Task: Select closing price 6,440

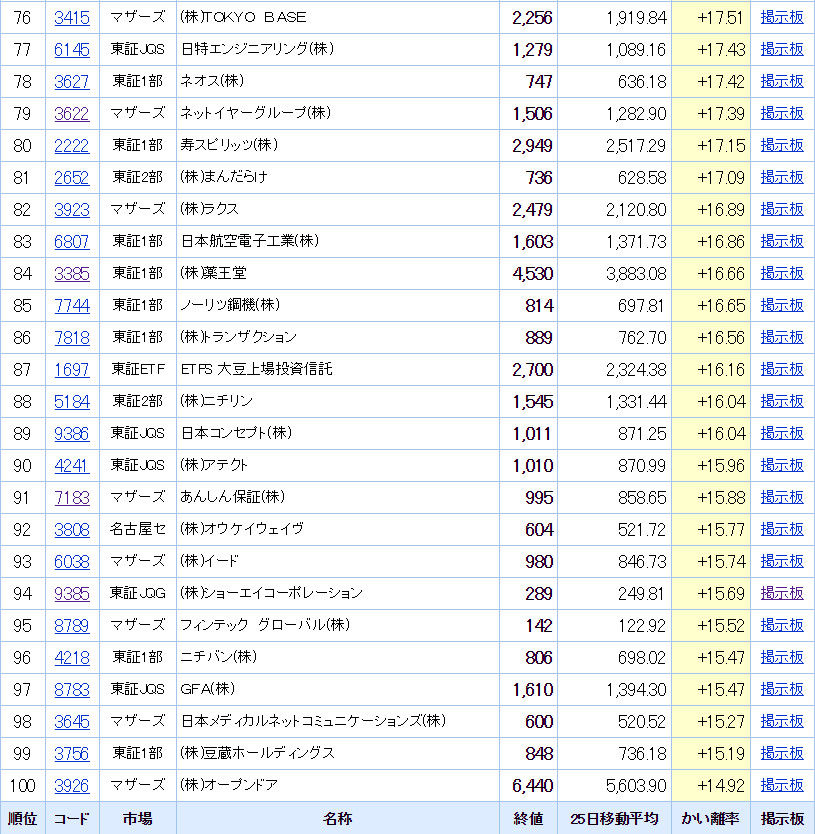Action: [x=533, y=786]
